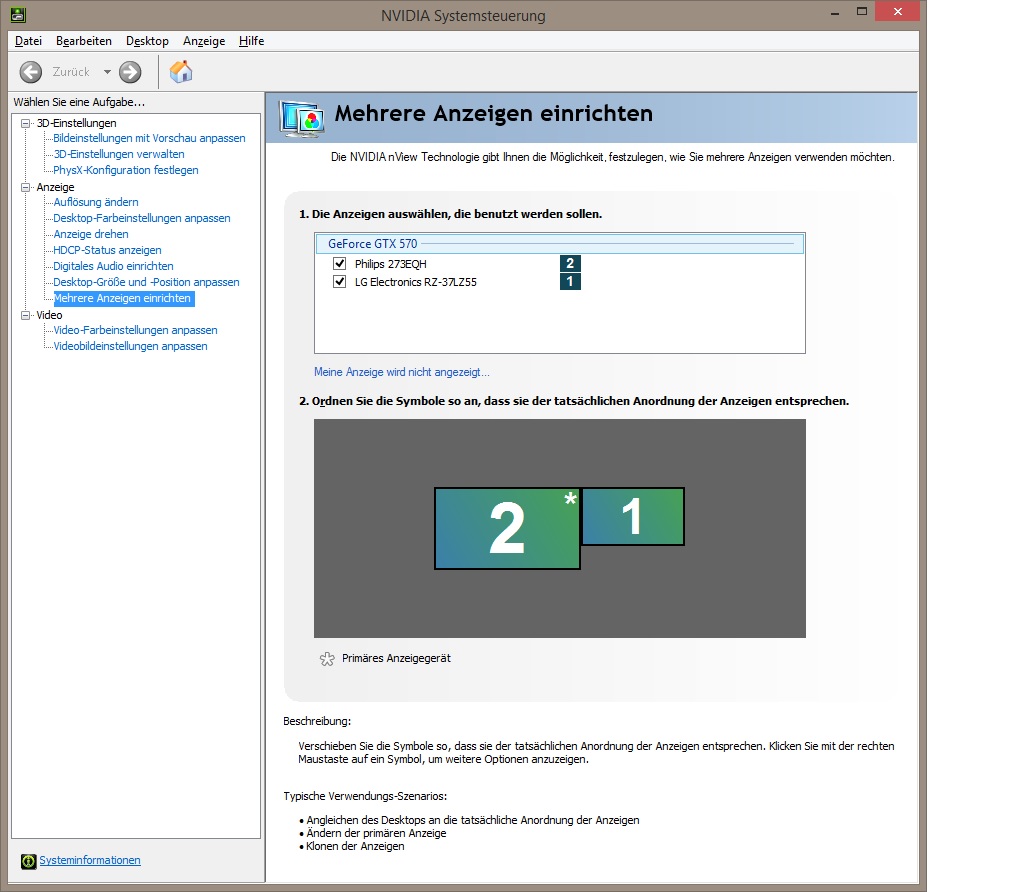The image size is (1024, 892).
Task: Click the Forward arrow icon
Action: [x=130, y=72]
